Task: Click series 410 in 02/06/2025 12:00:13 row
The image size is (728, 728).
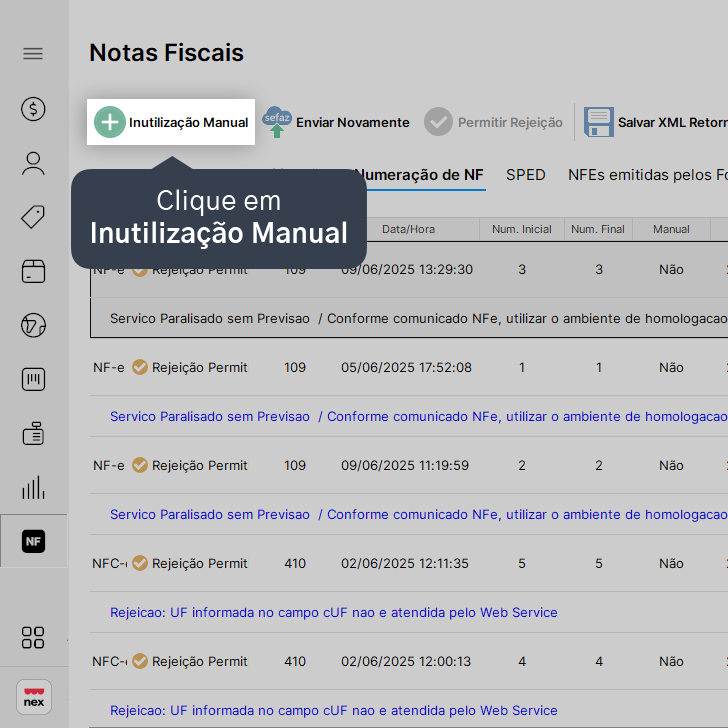Action: pos(295,661)
